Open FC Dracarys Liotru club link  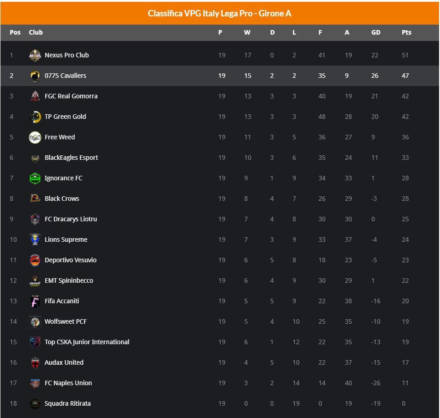point(71,219)
